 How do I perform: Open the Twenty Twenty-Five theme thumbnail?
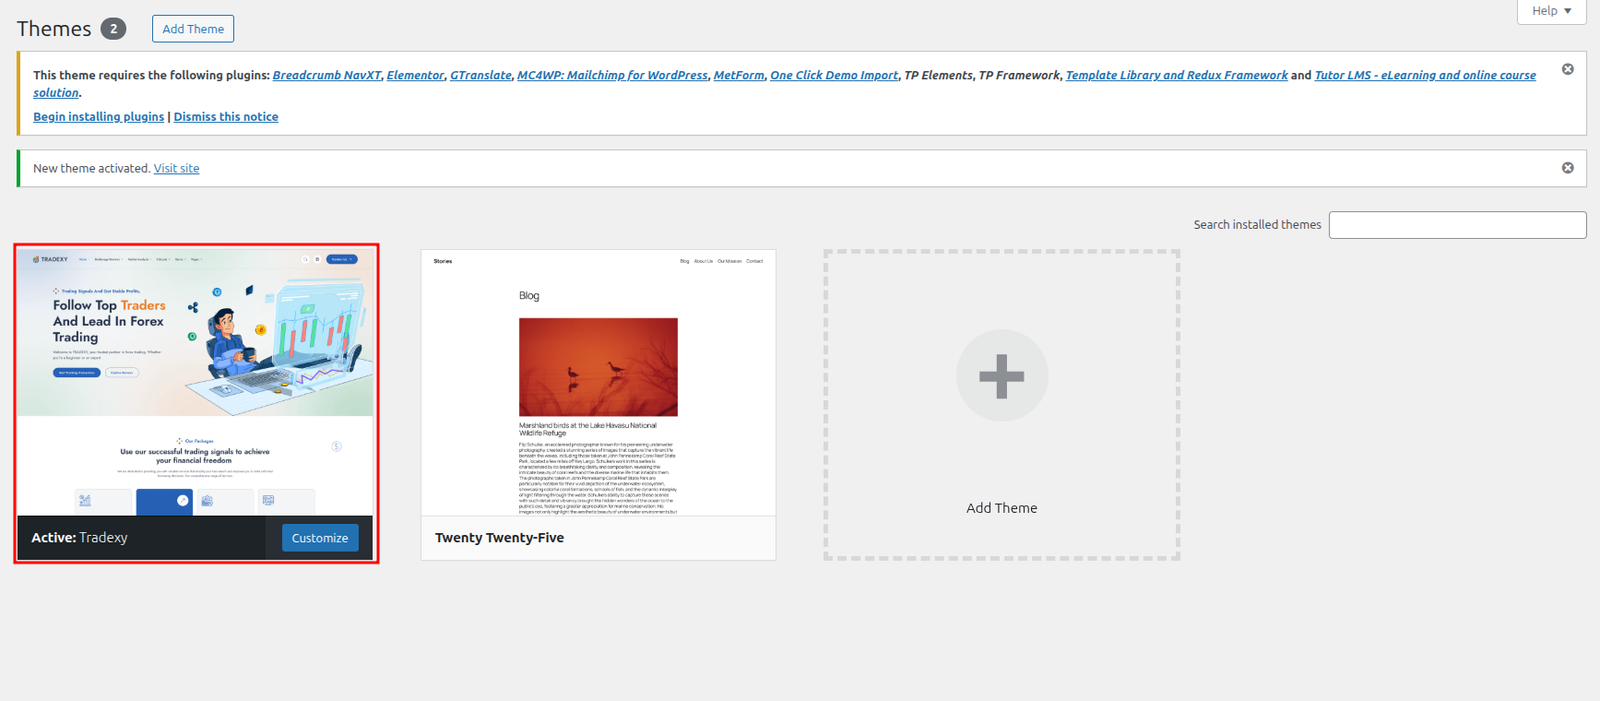pos(598,382)
